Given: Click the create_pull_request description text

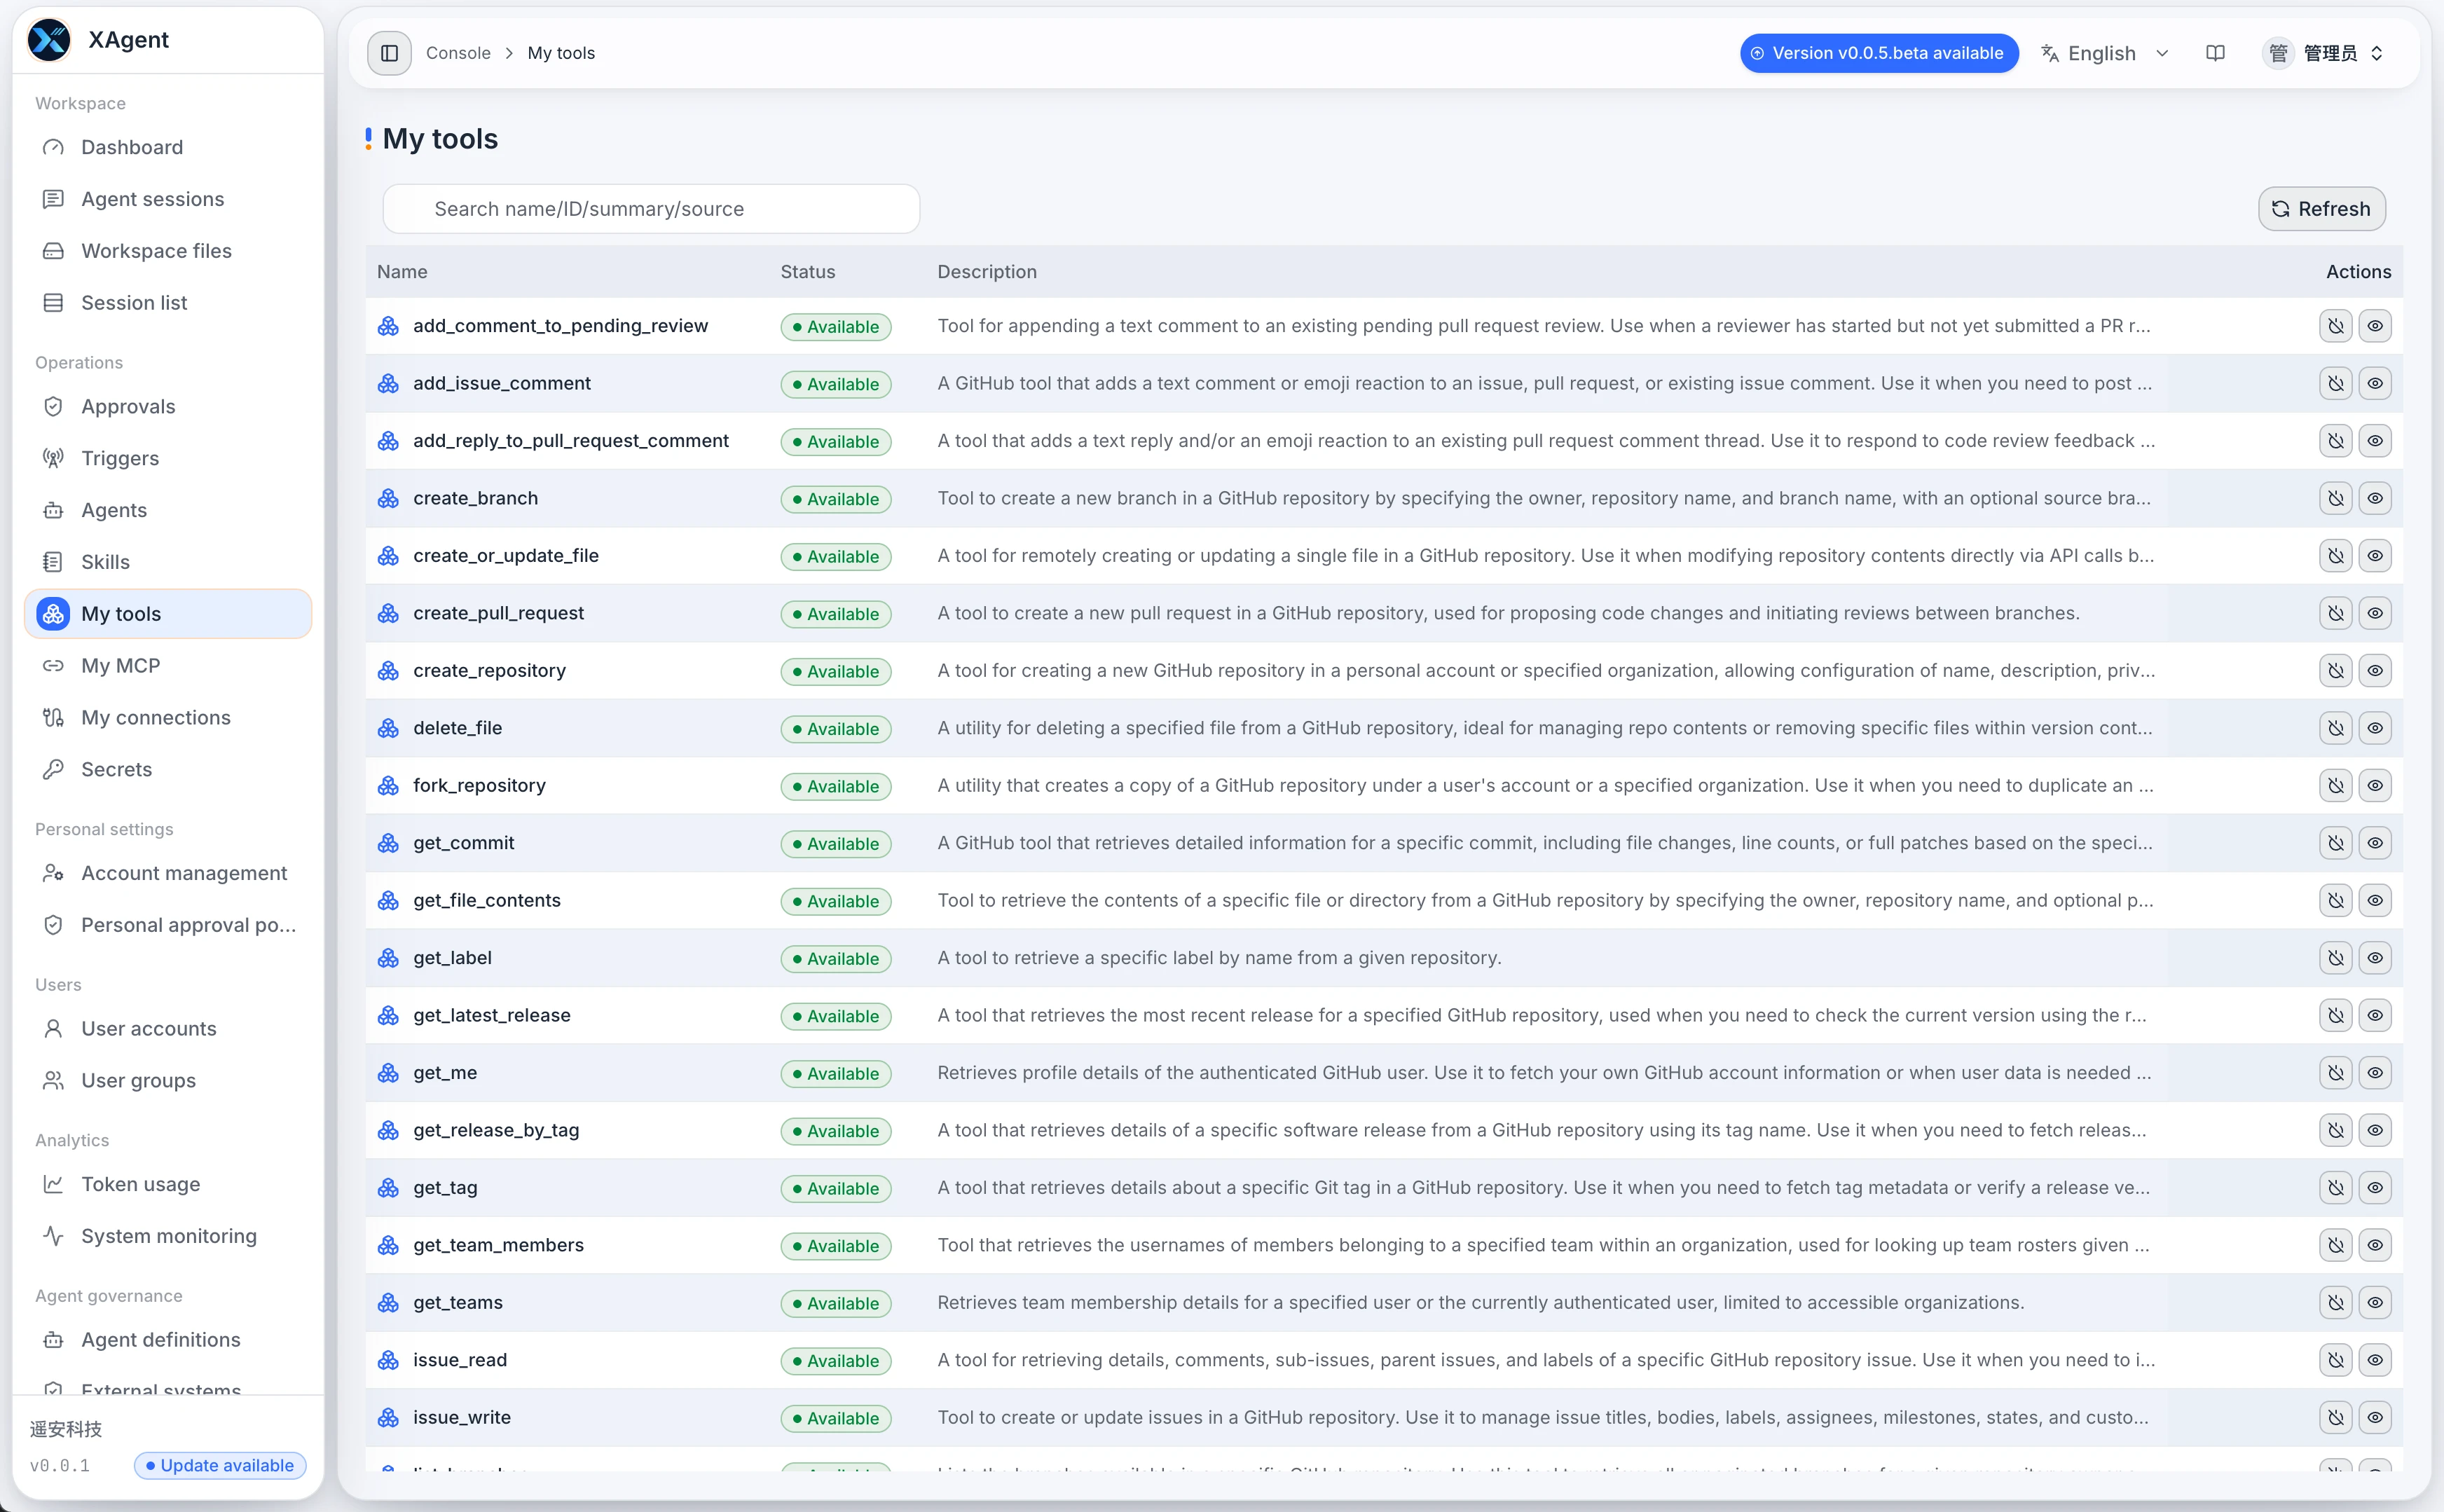Looking at the screenshot, I should 1508,613.
